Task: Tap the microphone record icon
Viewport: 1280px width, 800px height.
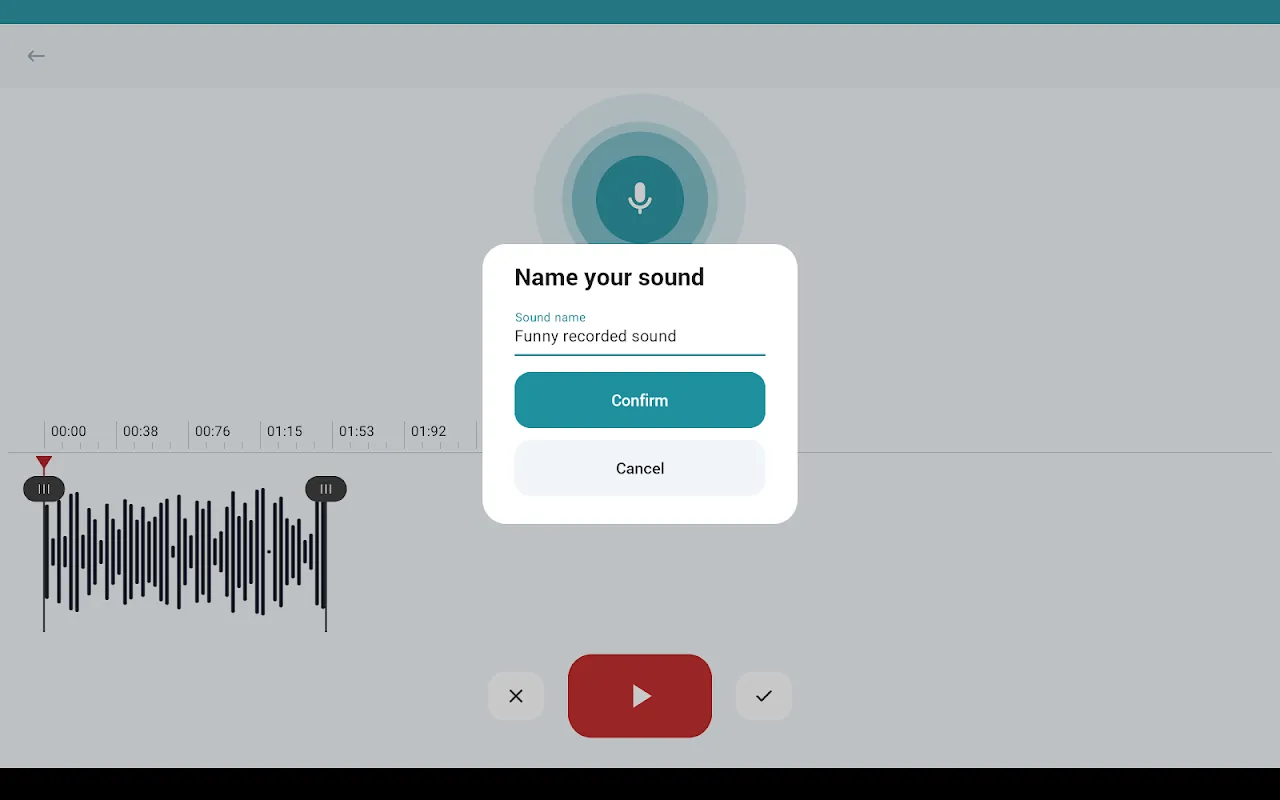Action: (640, 199)
